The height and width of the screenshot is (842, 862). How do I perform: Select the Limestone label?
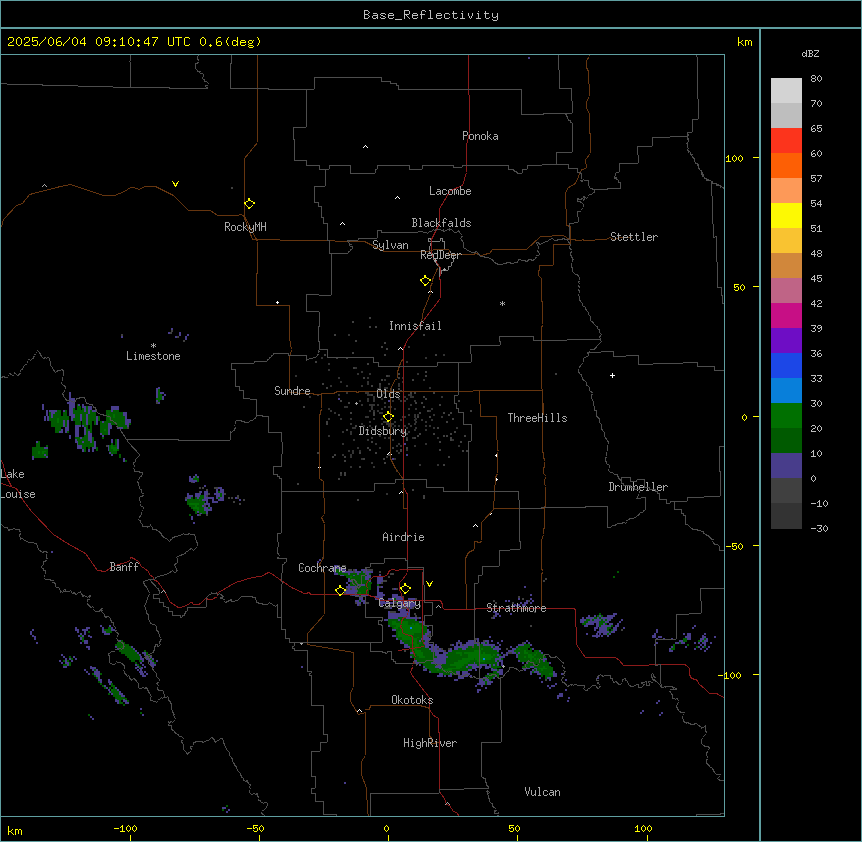153,356
